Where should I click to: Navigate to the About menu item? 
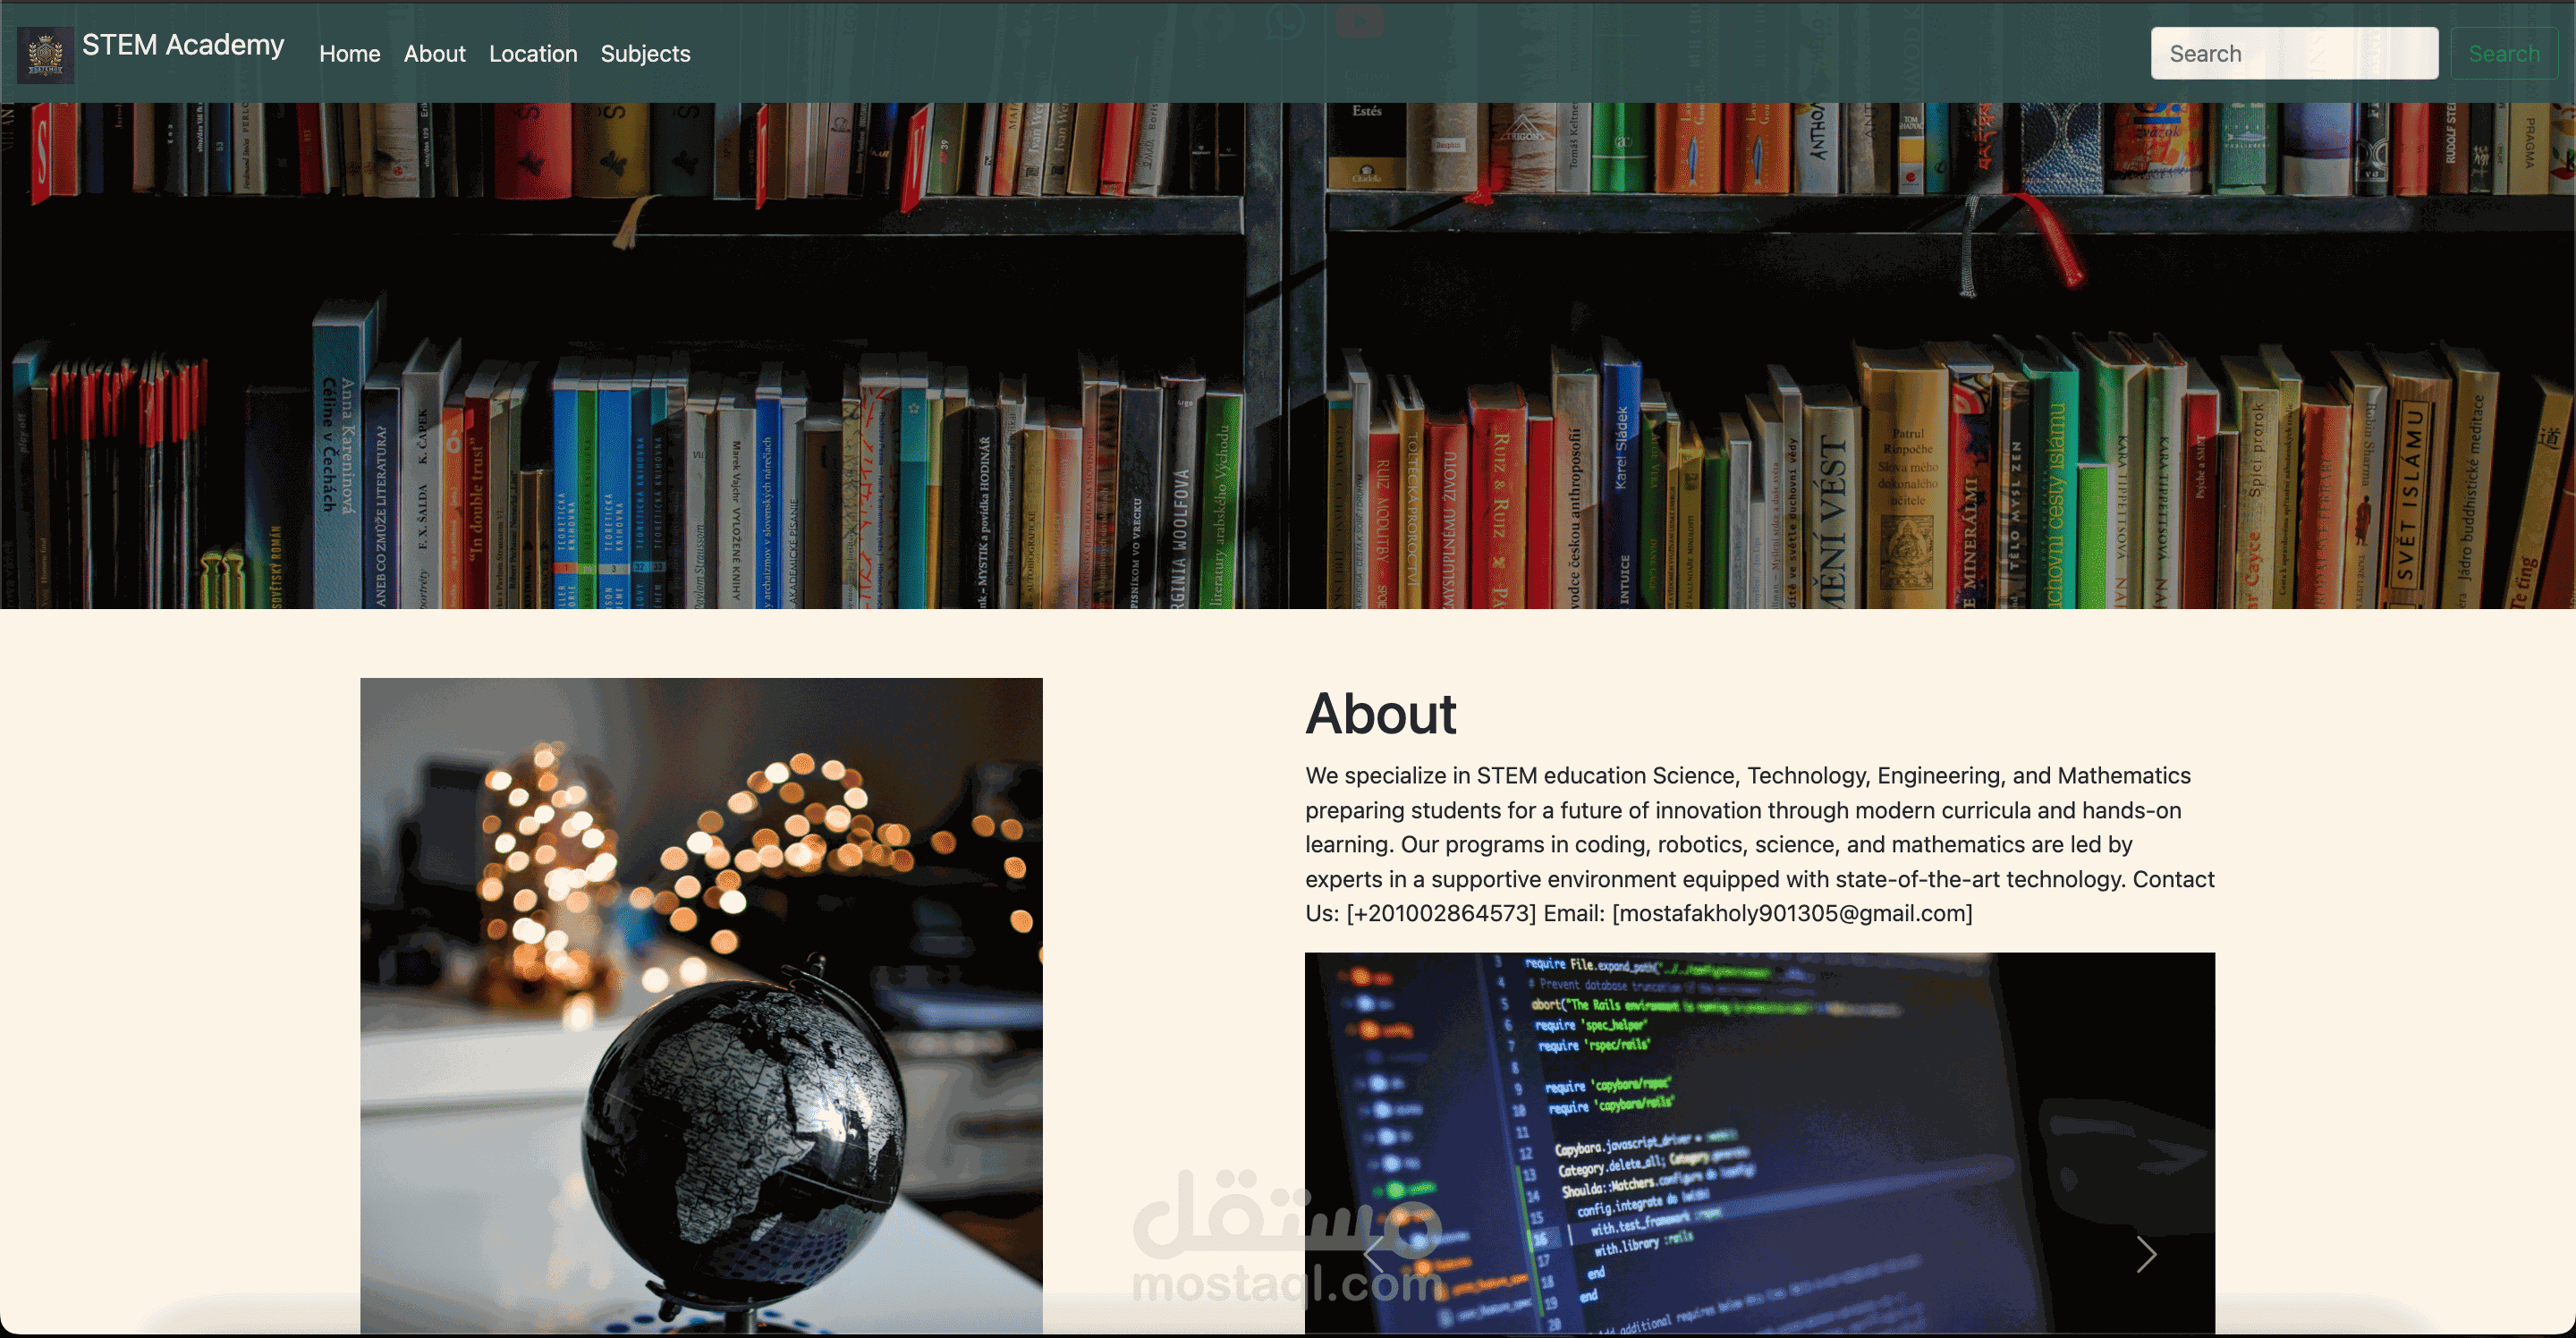coord(434,54)
